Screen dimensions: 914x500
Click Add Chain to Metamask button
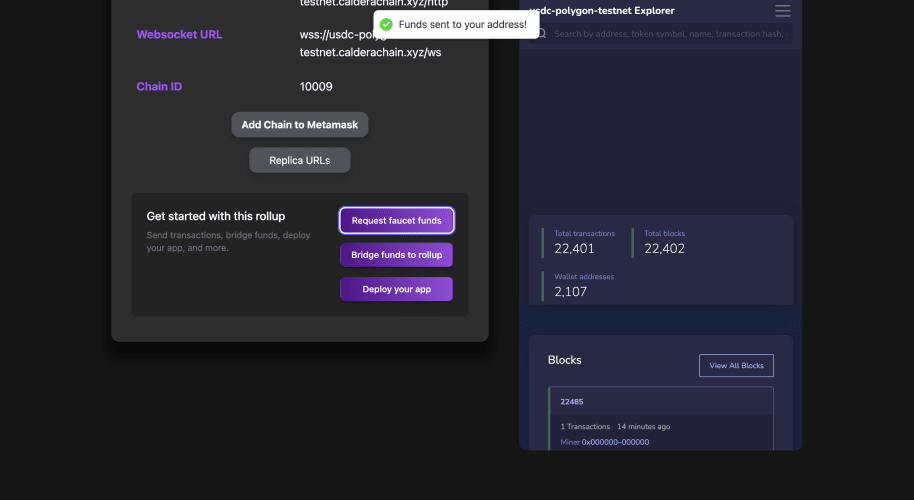[x=300, y=125]
